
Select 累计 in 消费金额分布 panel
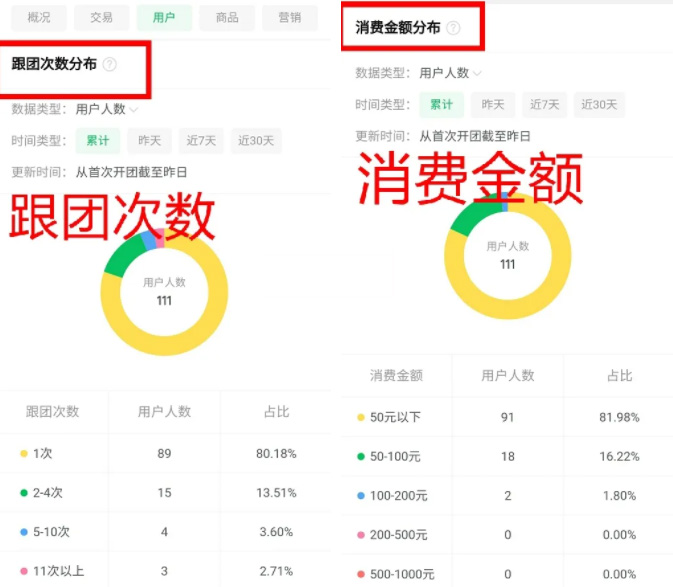click(x=441, y=105)
